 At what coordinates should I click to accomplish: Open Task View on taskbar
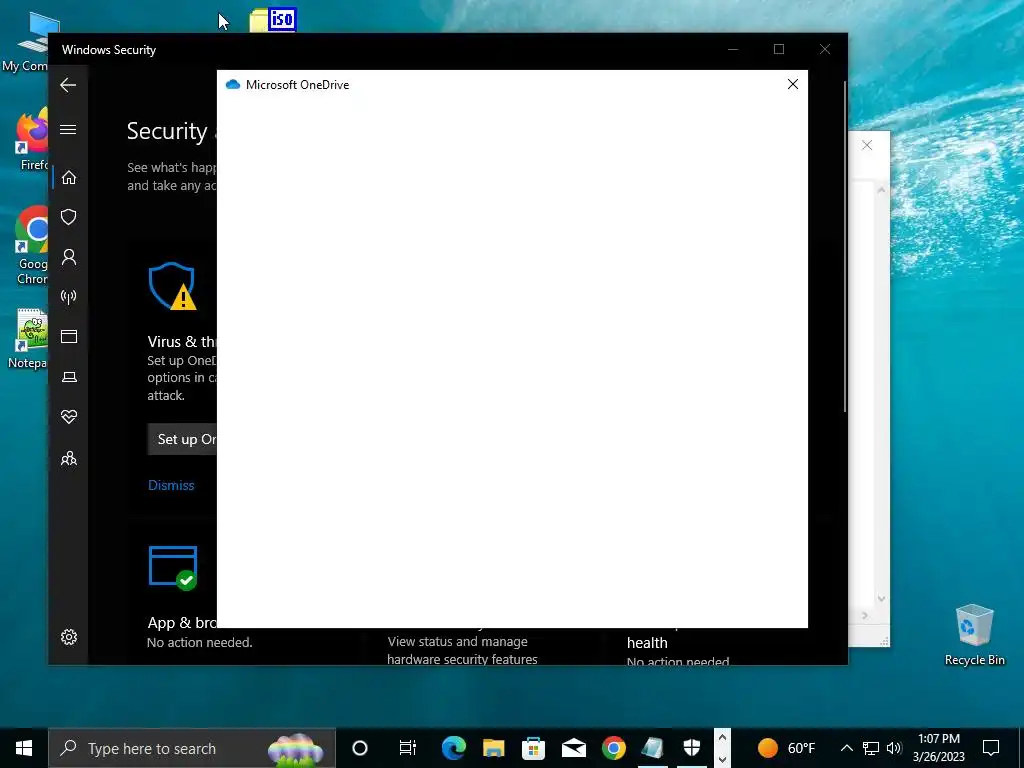pyautogui.click(x=408, y=748)
